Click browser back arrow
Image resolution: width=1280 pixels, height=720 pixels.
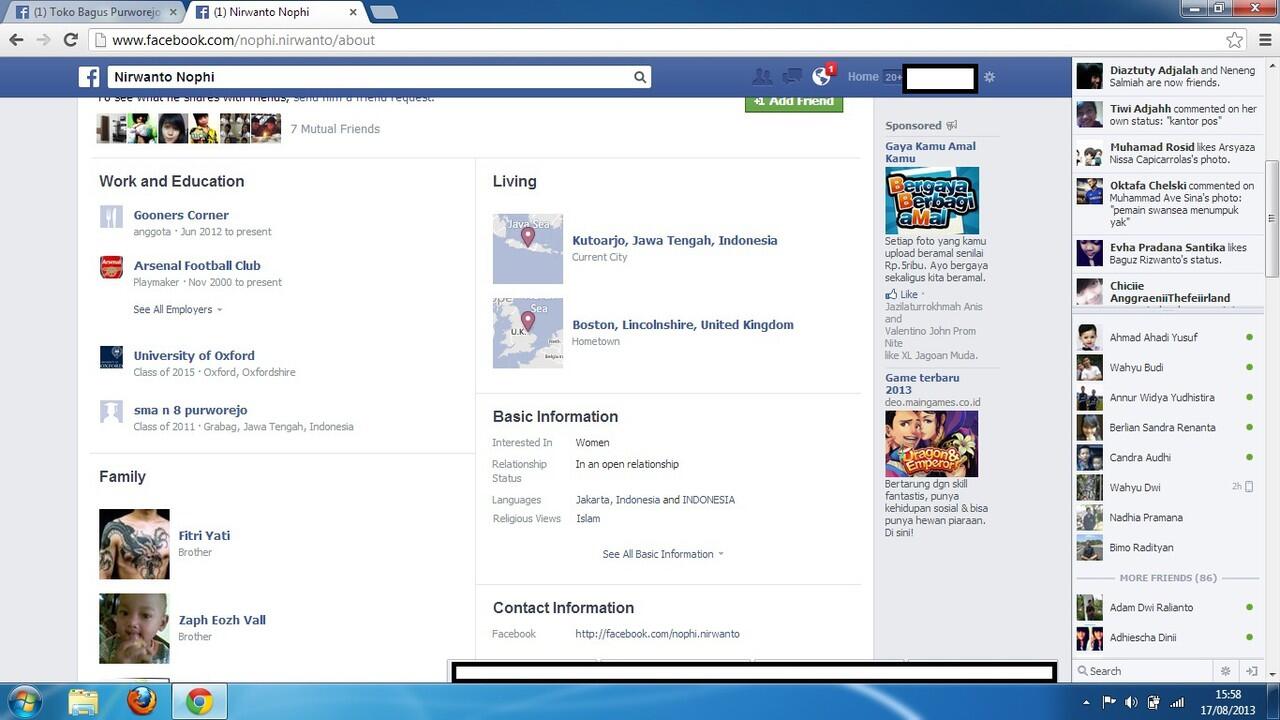click(x=16, y=40)
